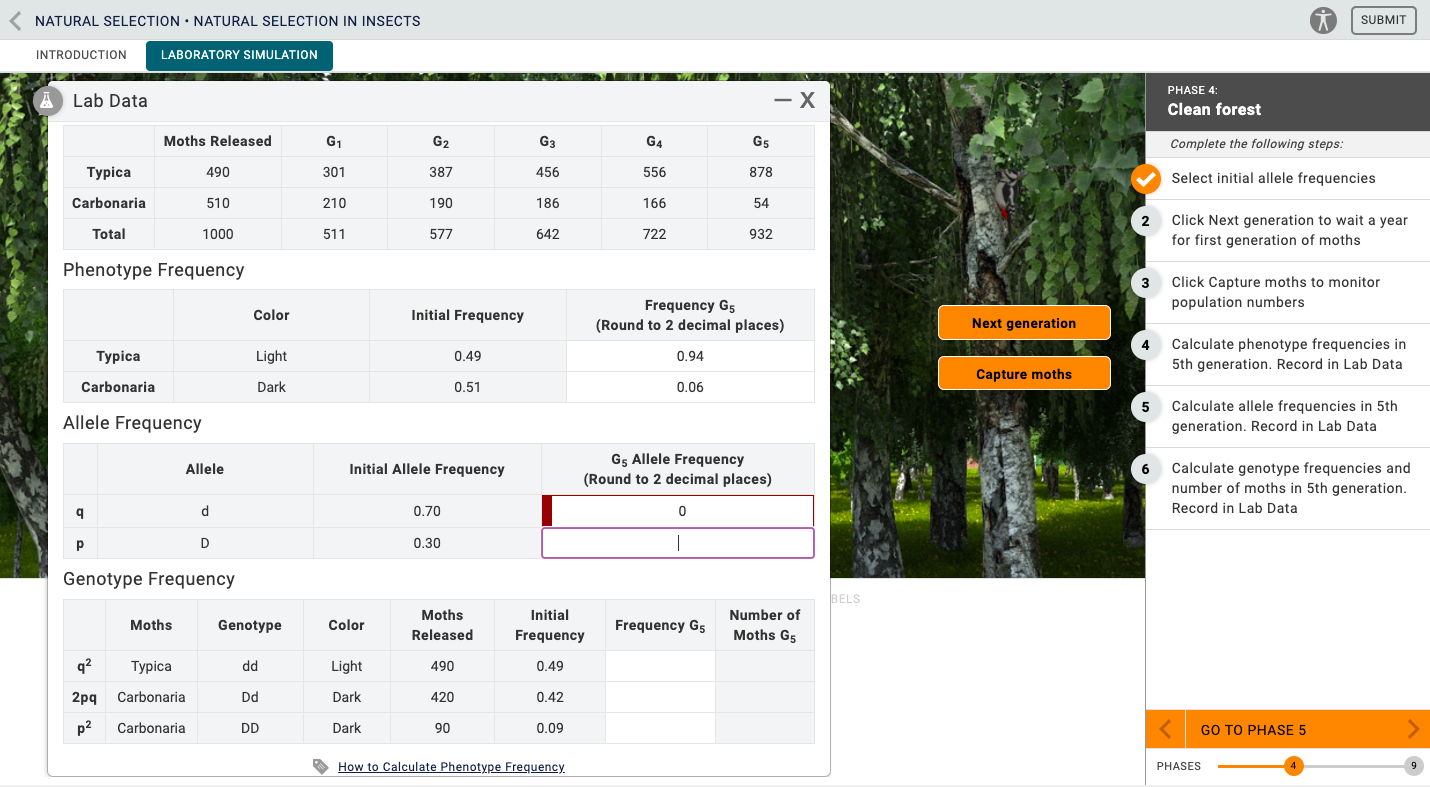Click the 'Calculate genotype frequencies' step text
This screenshot has width=1430, height=787.
point(1291,488)
